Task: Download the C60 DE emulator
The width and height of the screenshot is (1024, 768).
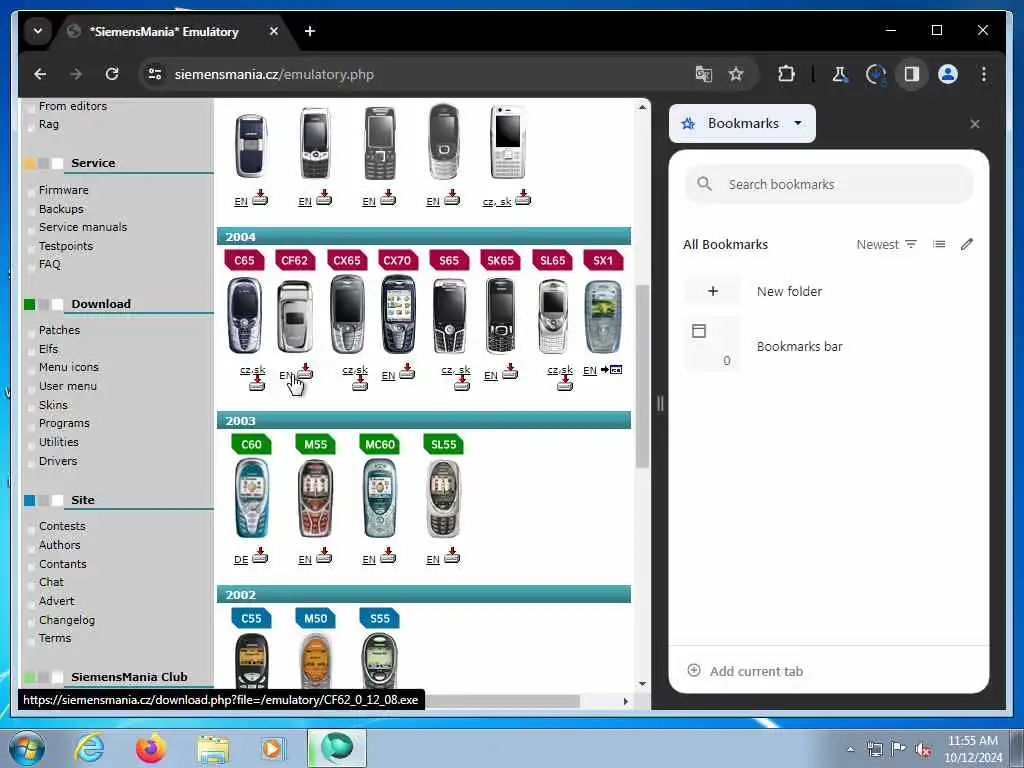Action: [260, 556]
